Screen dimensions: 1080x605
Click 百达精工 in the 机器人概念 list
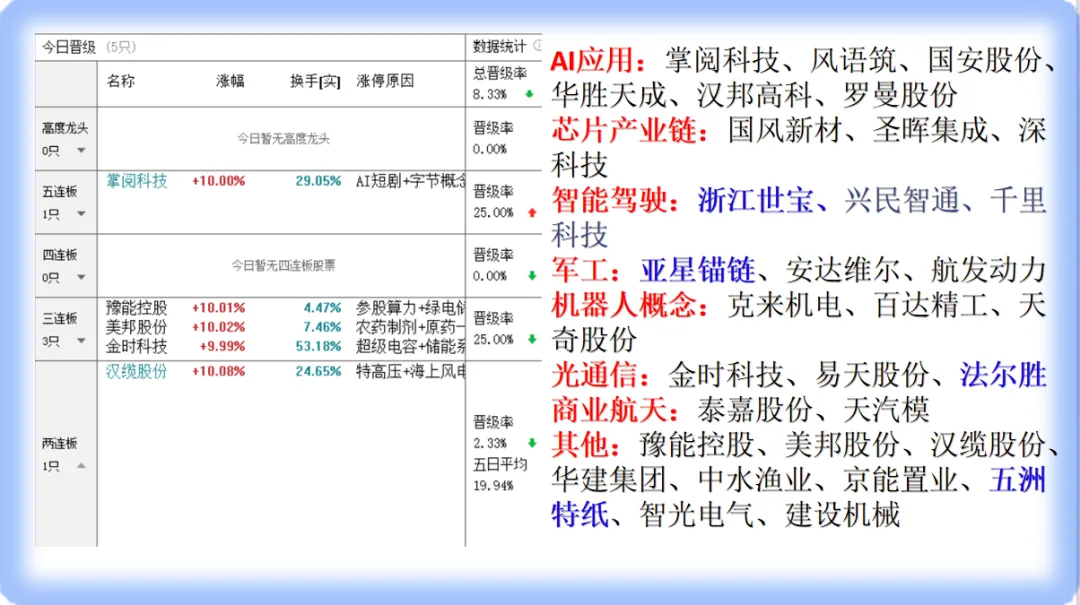(x=931, y=305)
